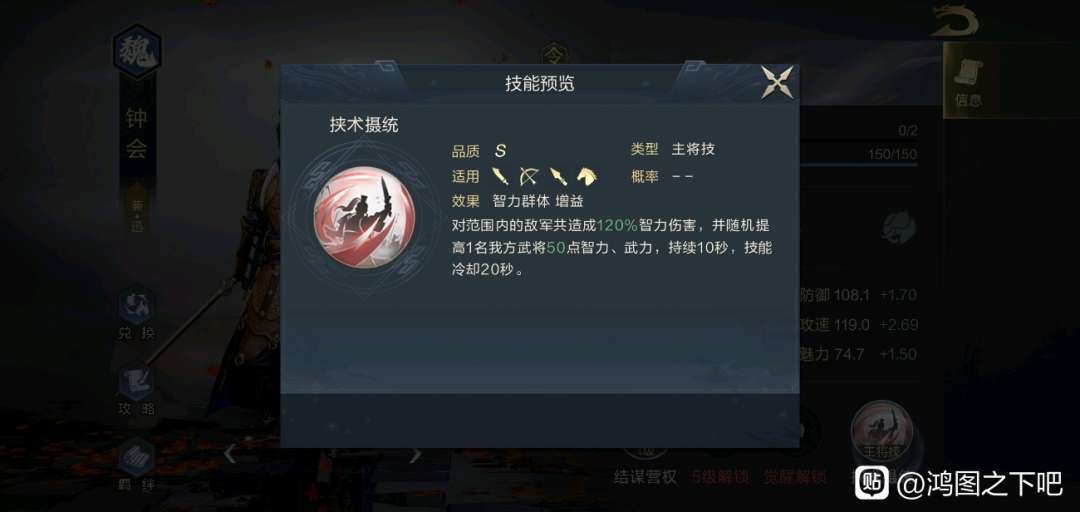Tap the 觉醒解锁 locked skill
This screenshot has height=512, width=1080.
tap(792, 477)
